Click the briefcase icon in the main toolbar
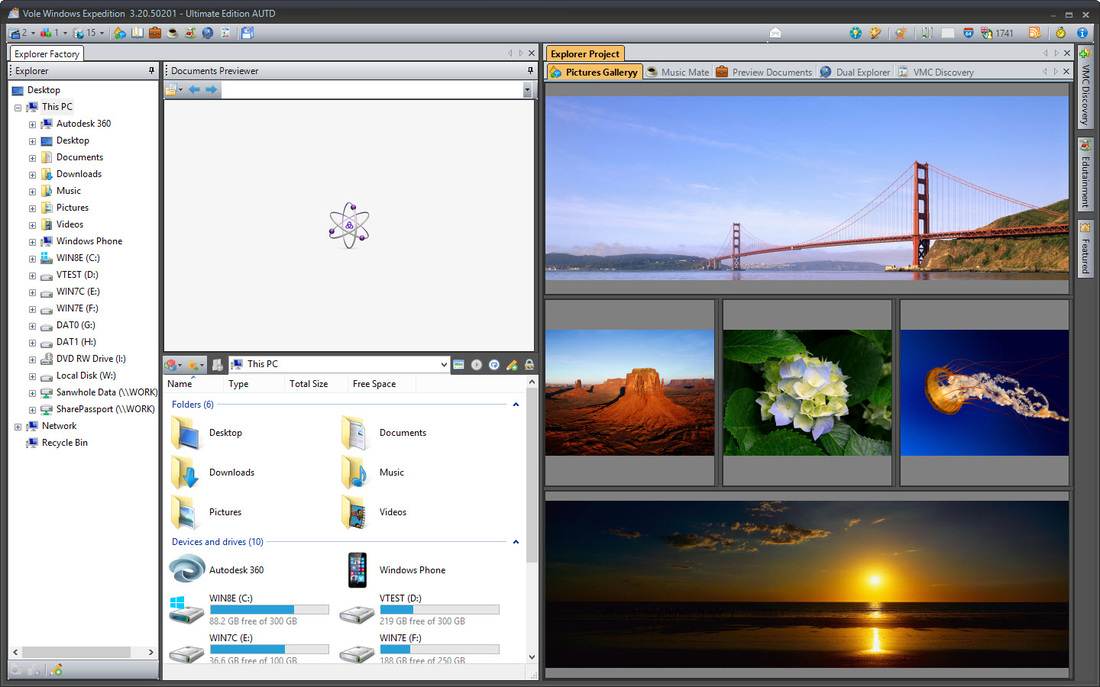Viewport: 1100px width, 687px height. coord(155,33)
